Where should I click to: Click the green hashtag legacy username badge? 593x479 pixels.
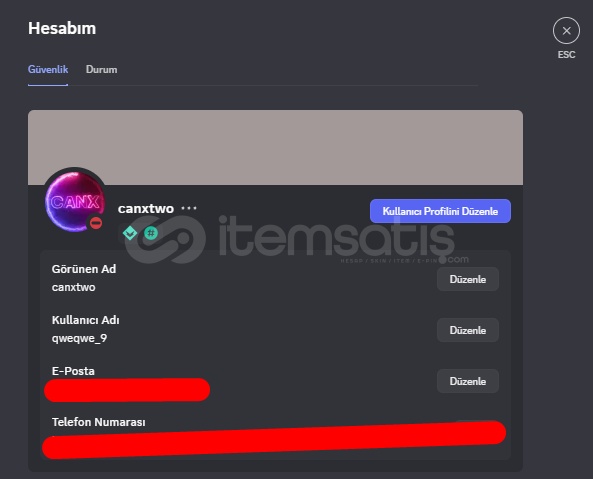[x=151, y=233]
